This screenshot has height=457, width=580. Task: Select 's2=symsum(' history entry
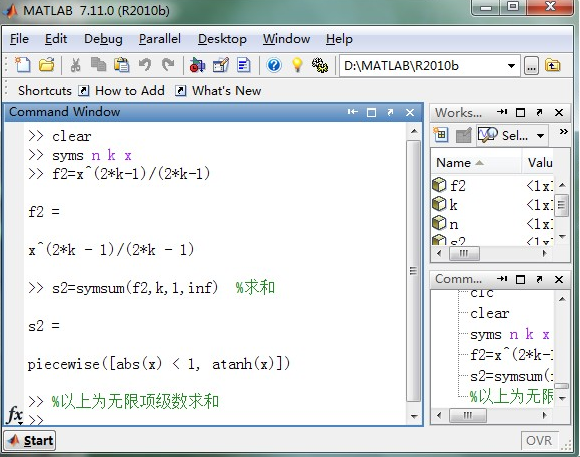point(512,377)
